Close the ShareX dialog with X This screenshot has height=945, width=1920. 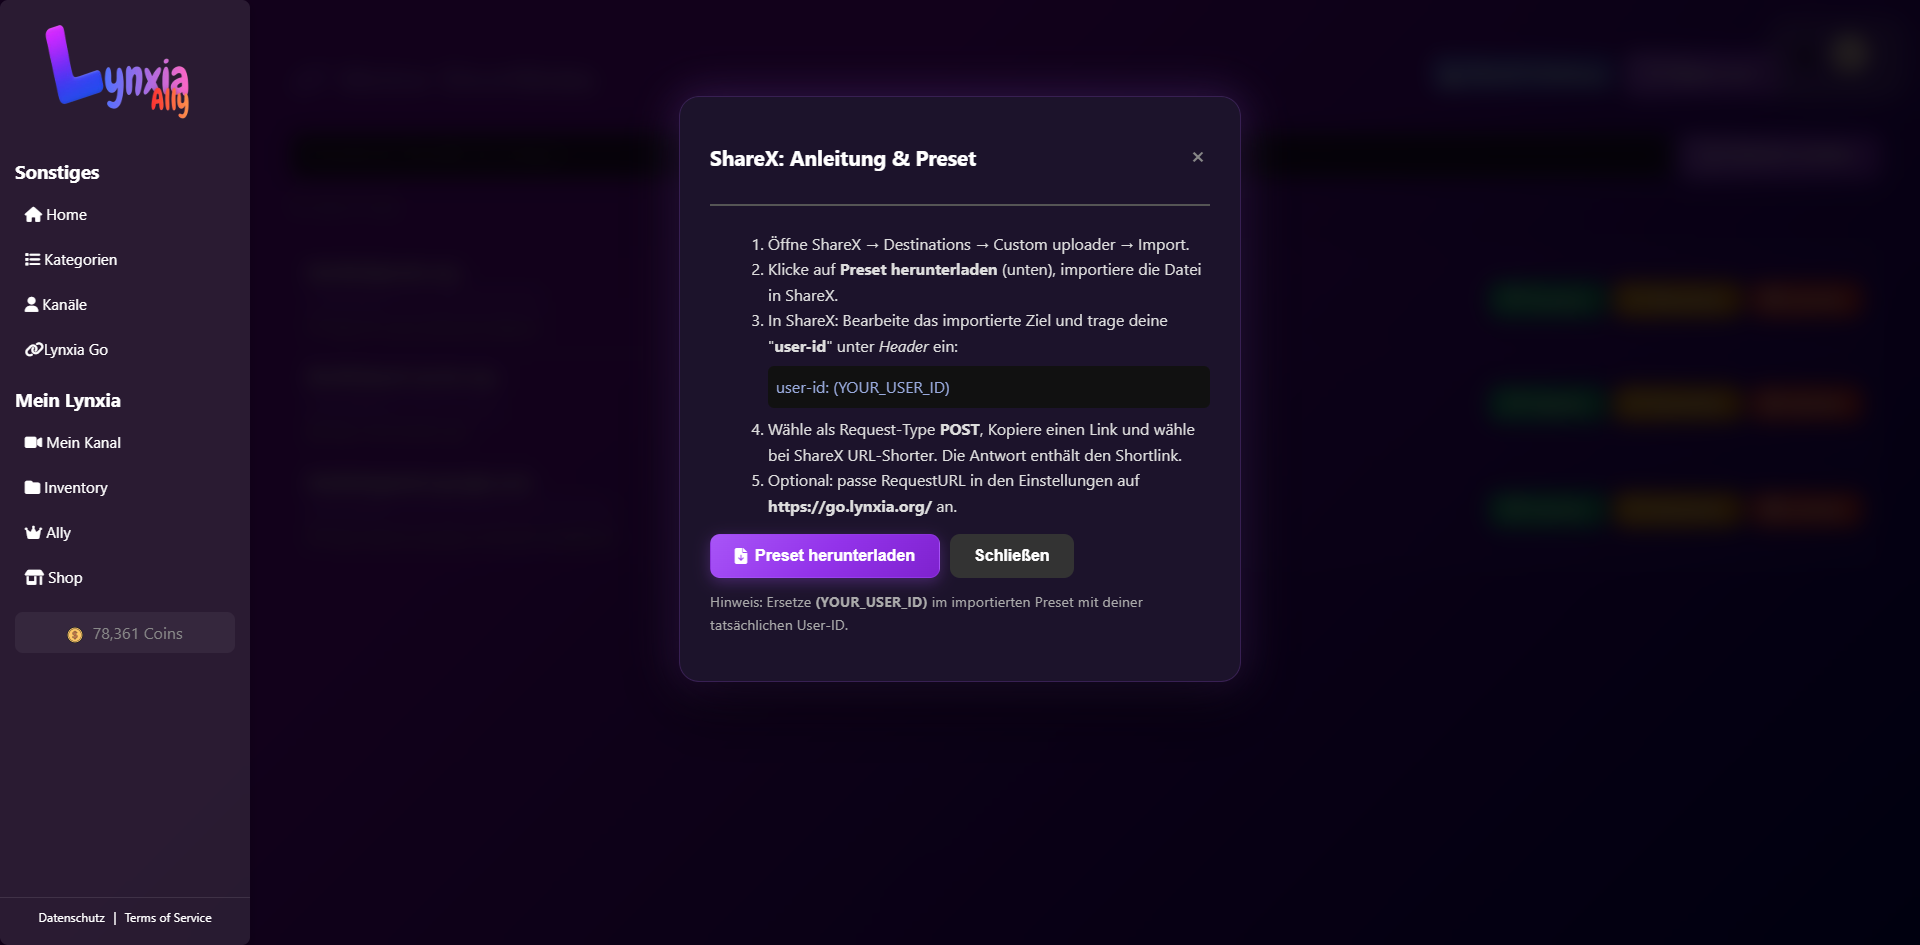(x=1197, y=157)
